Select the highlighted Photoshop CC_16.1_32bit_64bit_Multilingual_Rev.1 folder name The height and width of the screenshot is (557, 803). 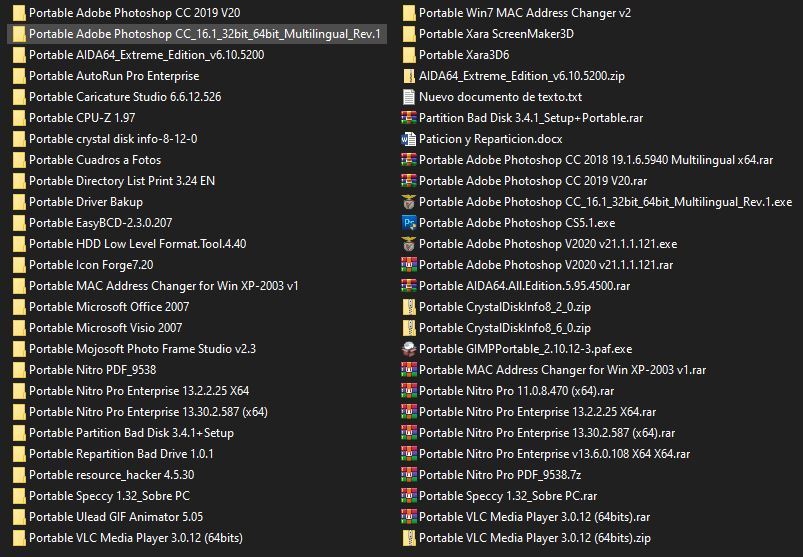tap(205, 34)
